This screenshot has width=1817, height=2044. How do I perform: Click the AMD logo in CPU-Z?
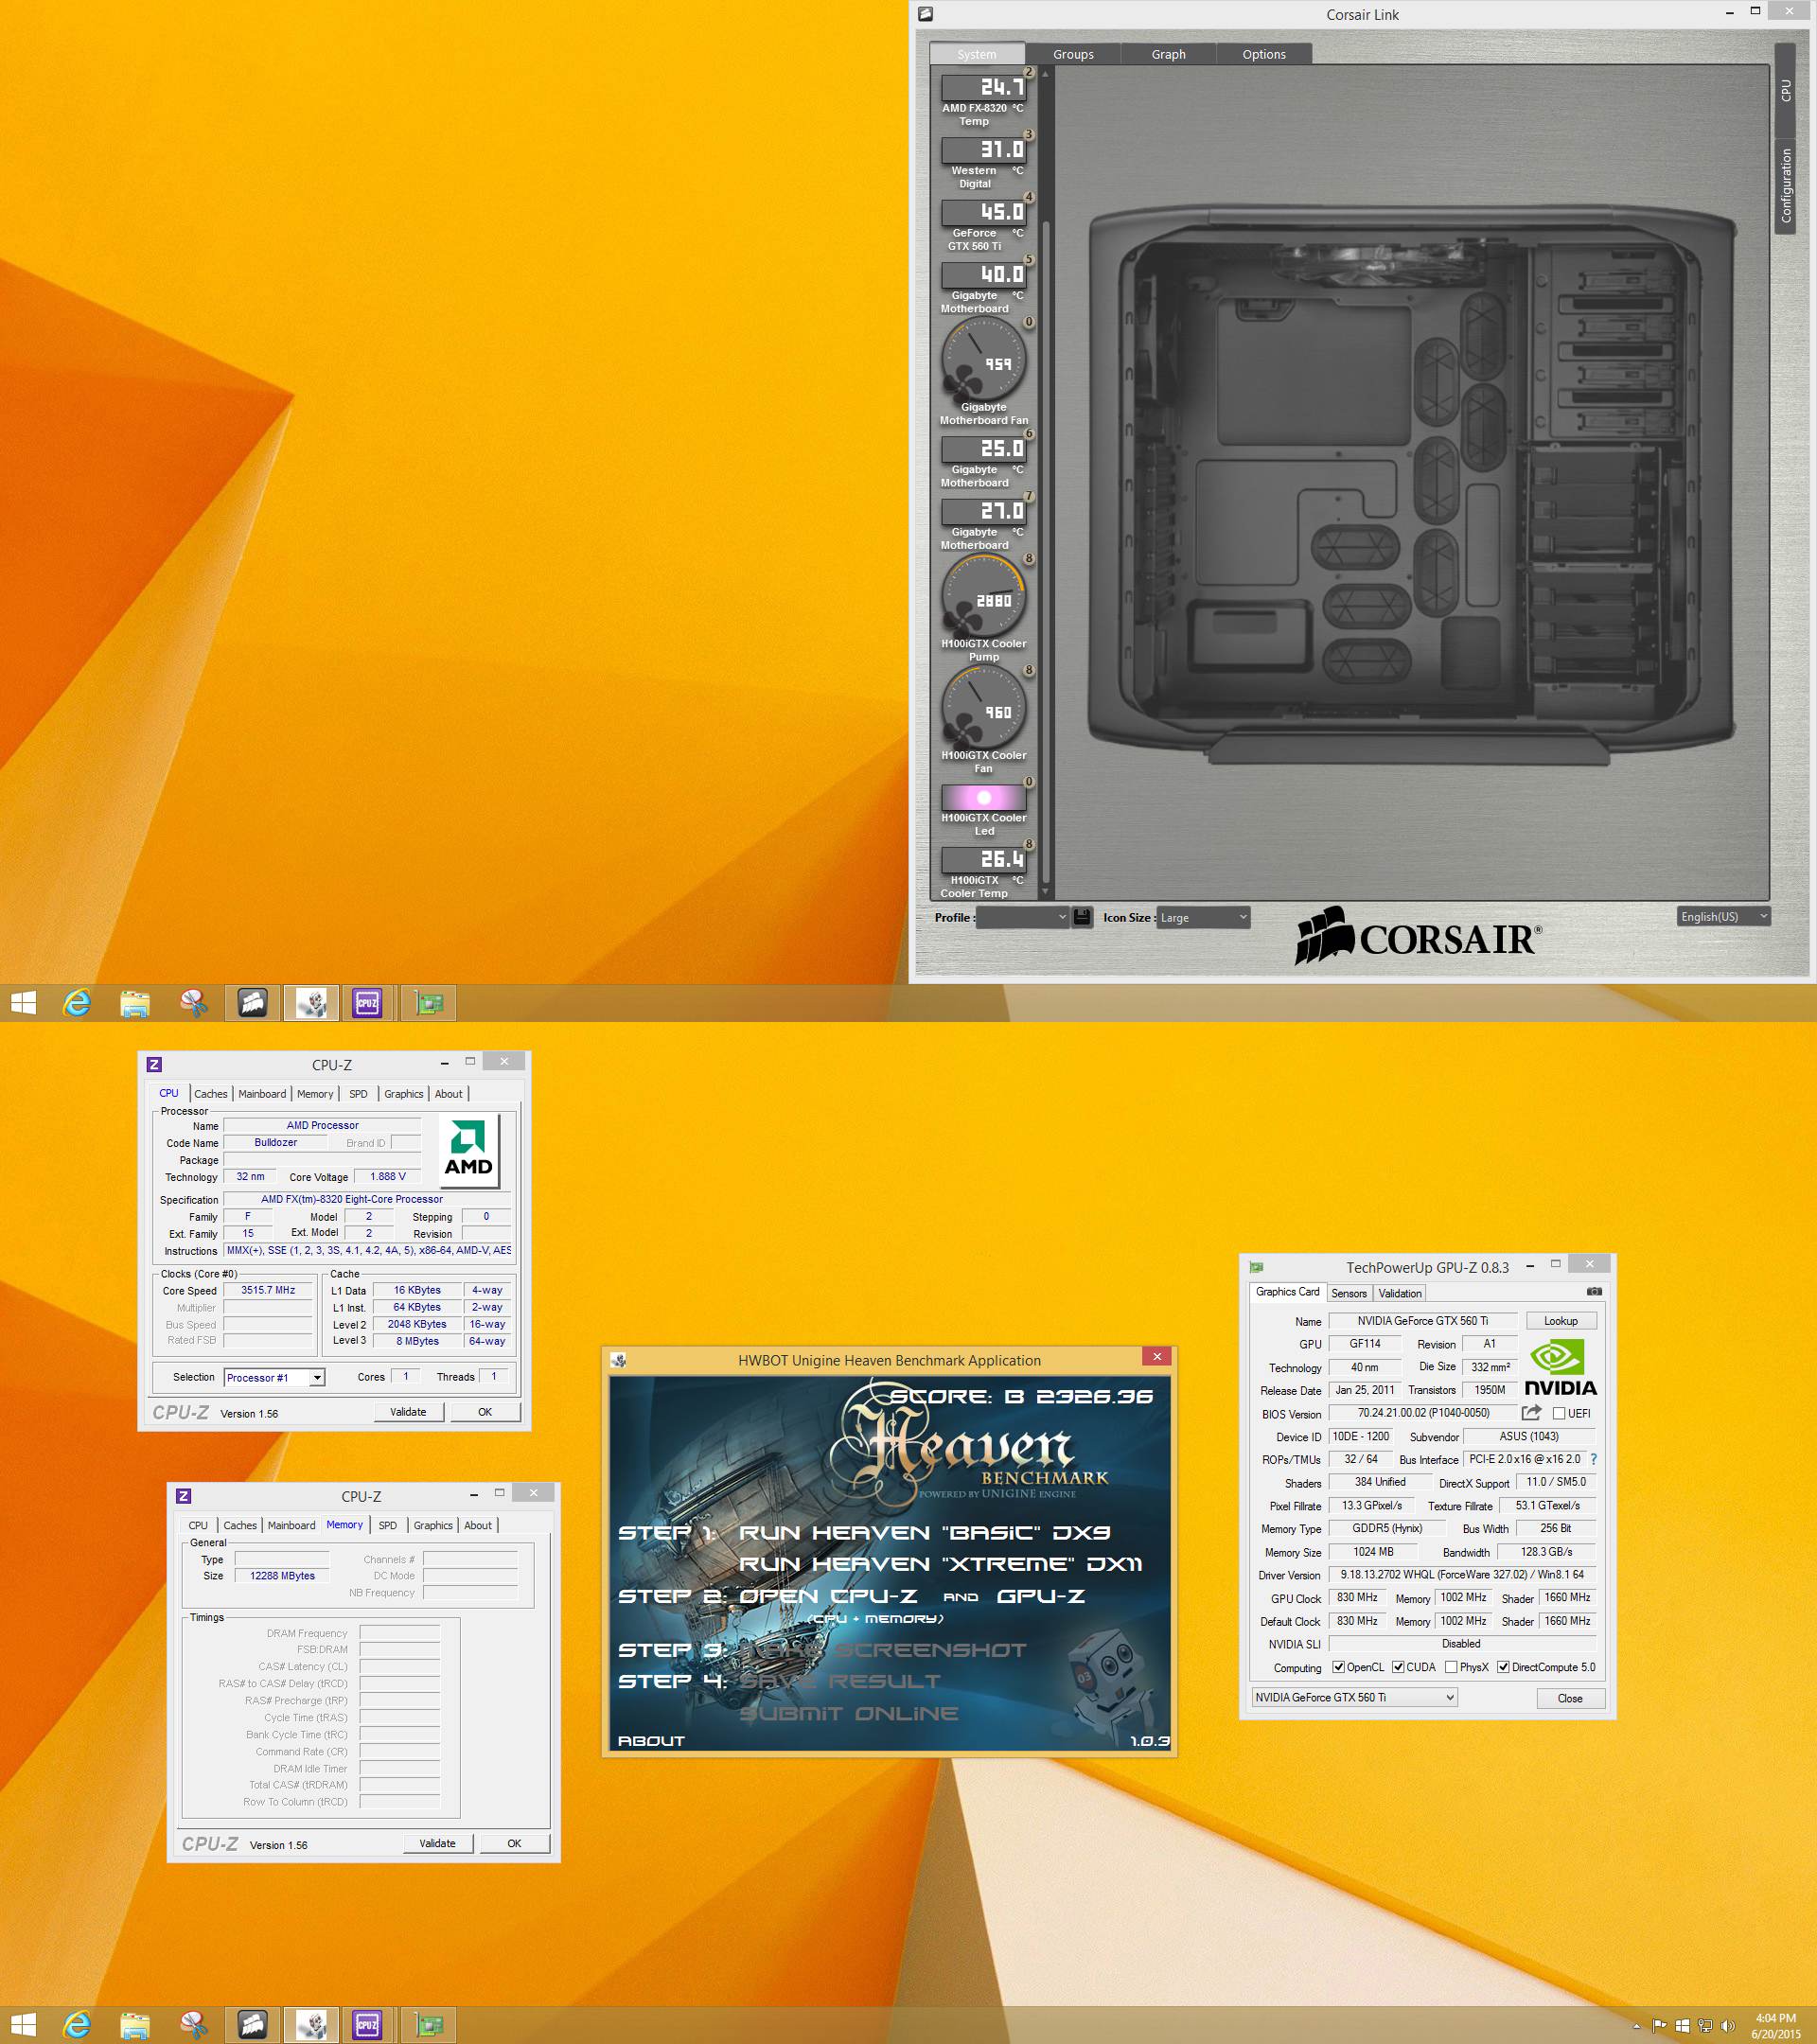[469, 1151]
